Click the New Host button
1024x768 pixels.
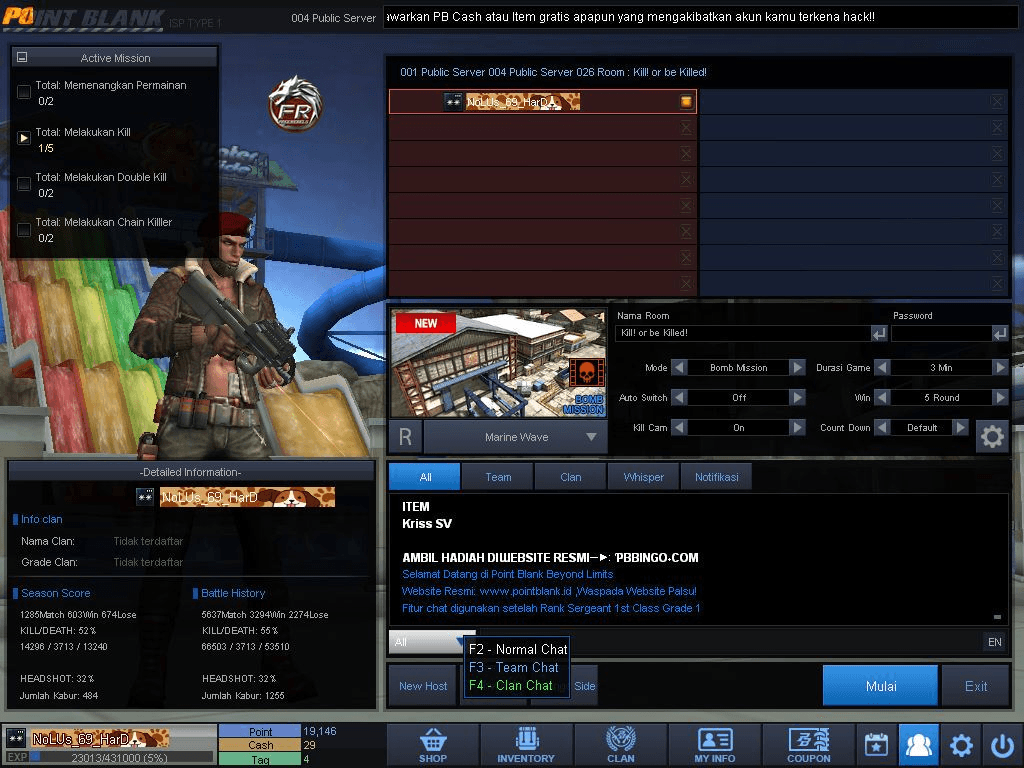click(x=423, y=686)
